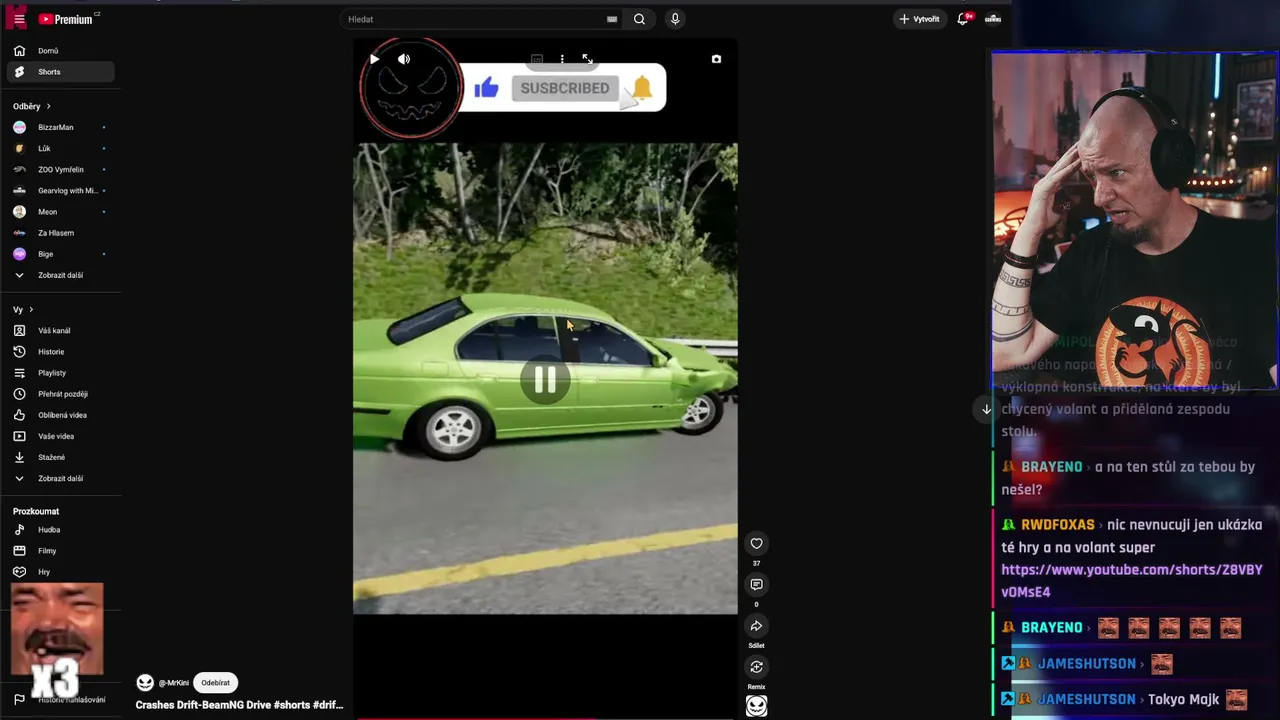The height and width of the screenshot is (720, 1280).
Task: Open the on-screen keyboard in search box
Action: click(612, 19)
